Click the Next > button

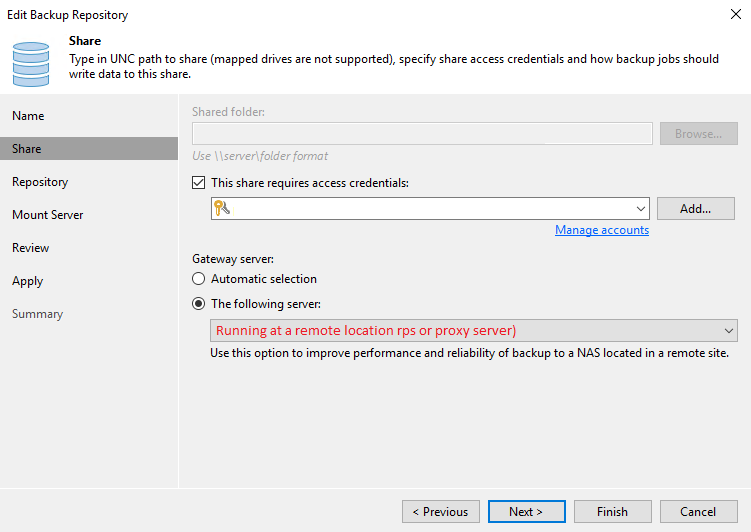526,511
